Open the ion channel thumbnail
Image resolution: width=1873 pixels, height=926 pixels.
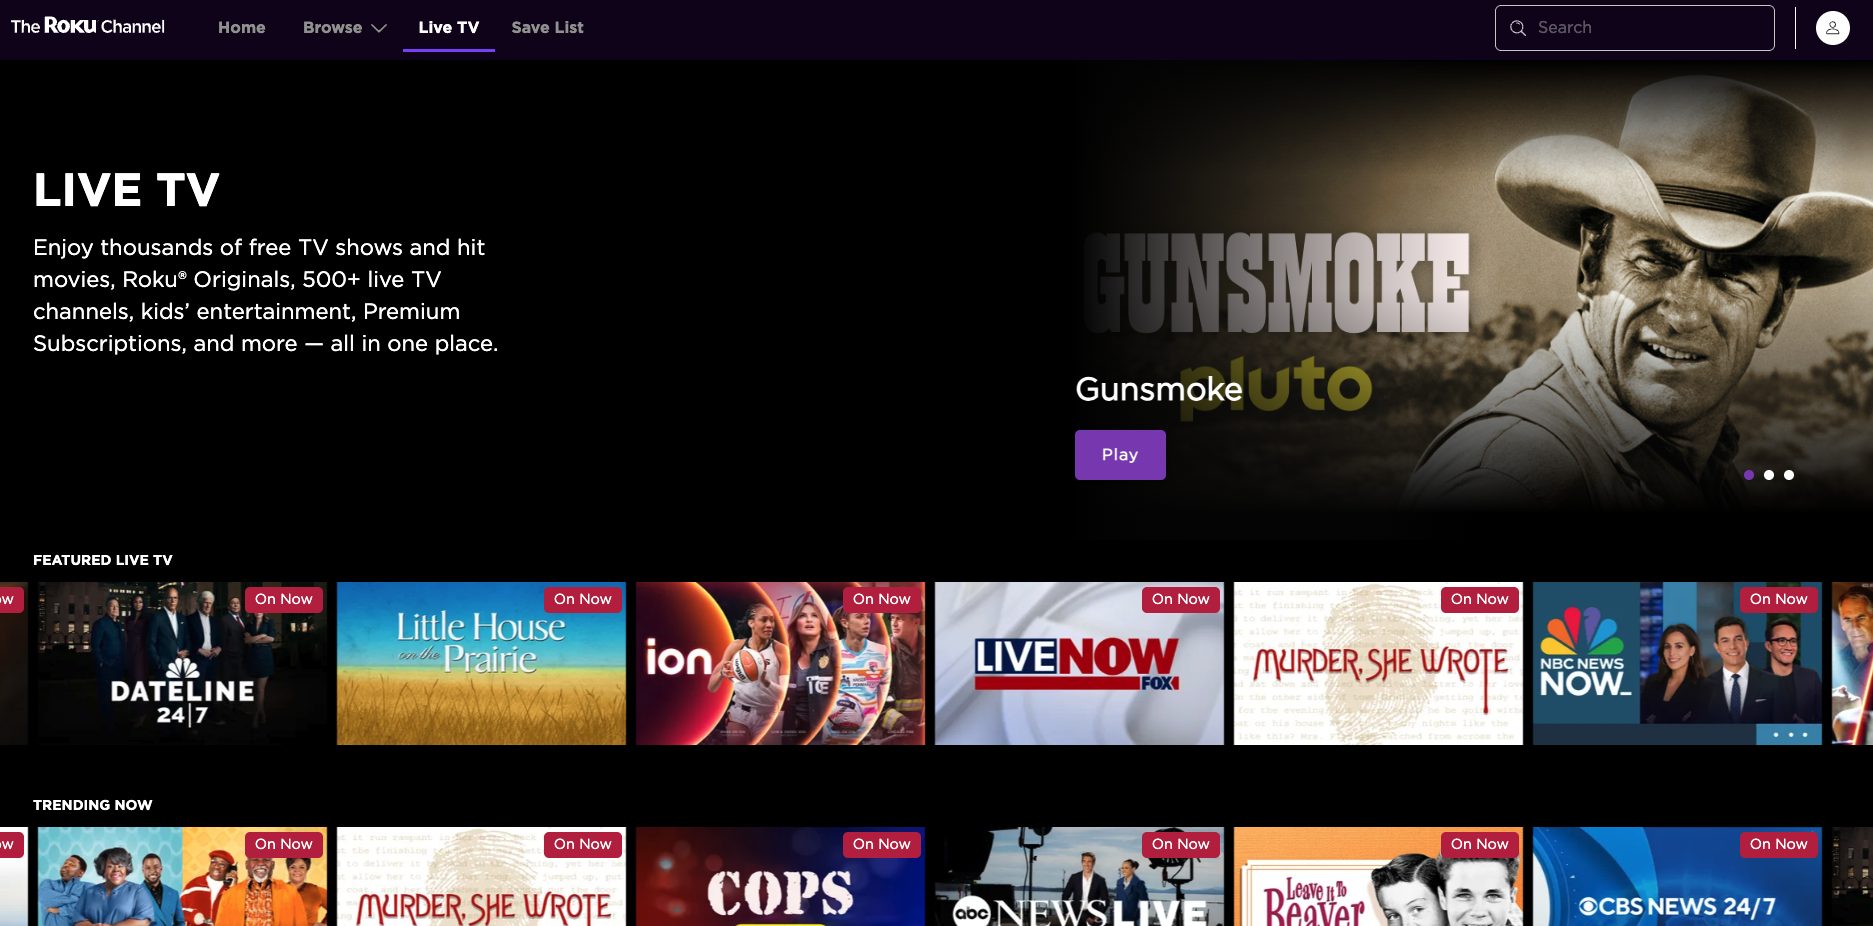(x=780, y=663)
